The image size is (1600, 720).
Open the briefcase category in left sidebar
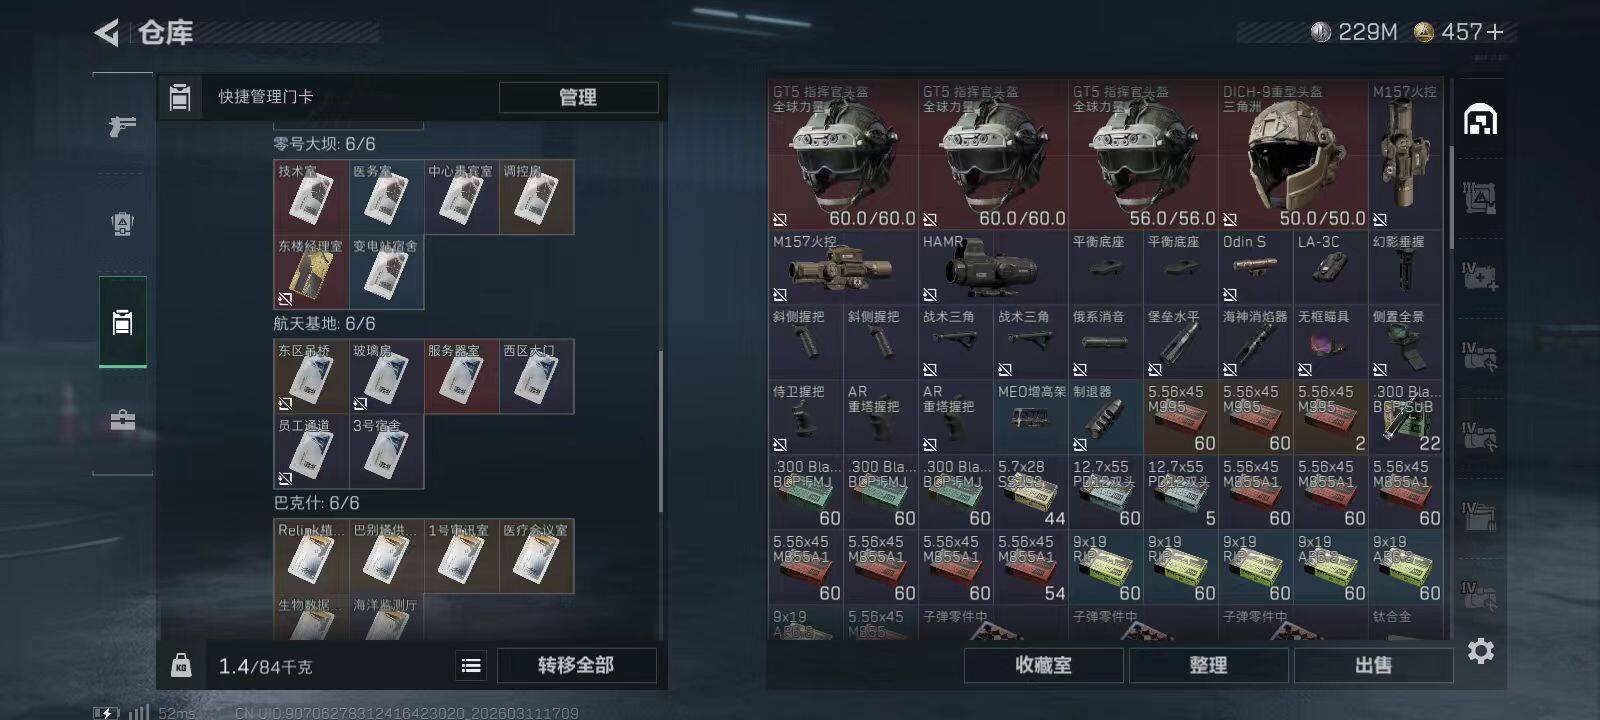(122, 420)
